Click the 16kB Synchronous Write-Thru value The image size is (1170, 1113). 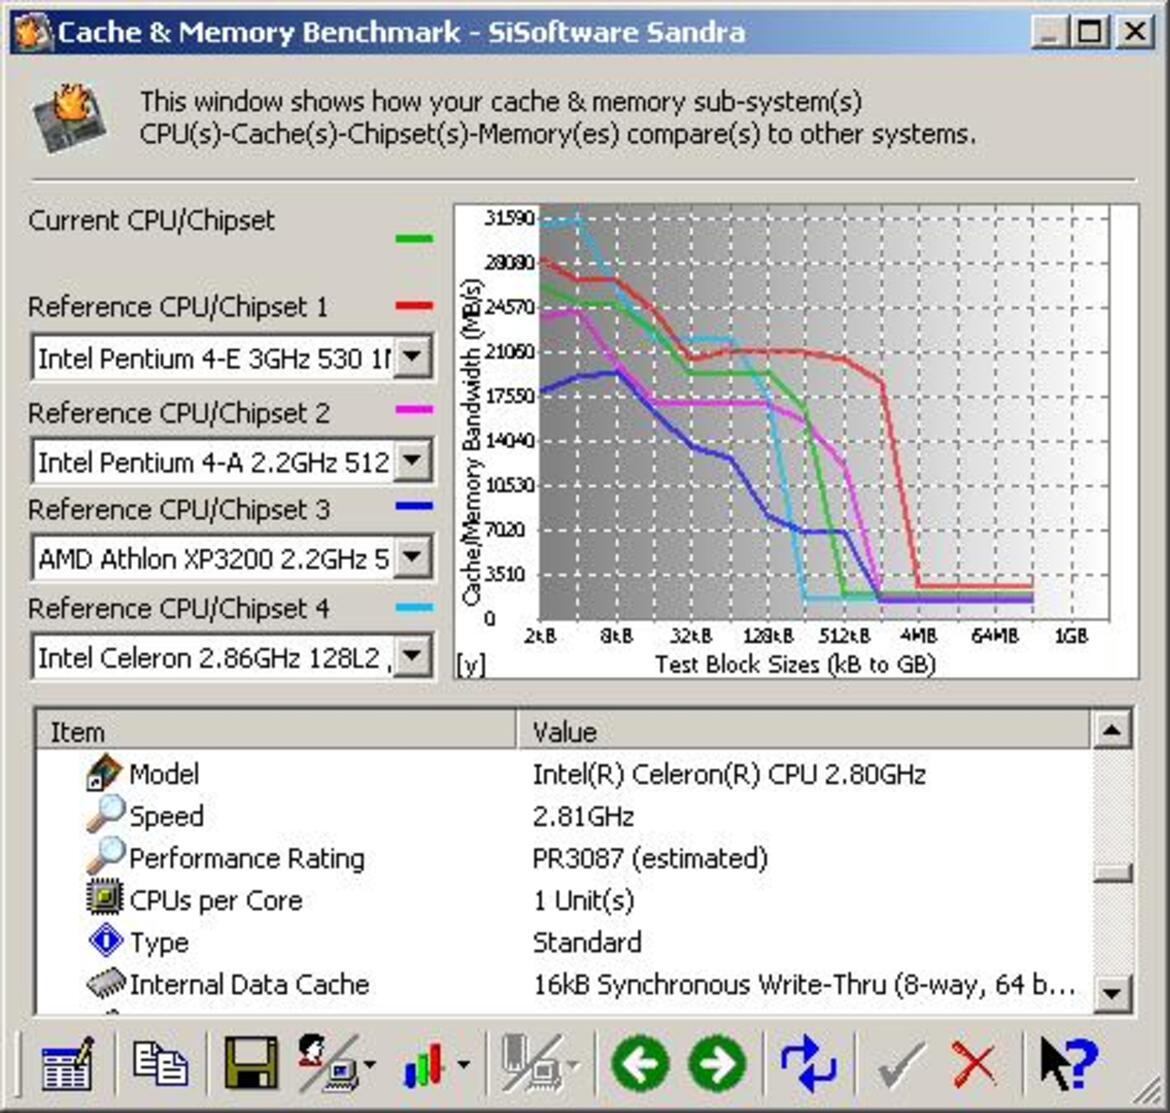[804, 984]
